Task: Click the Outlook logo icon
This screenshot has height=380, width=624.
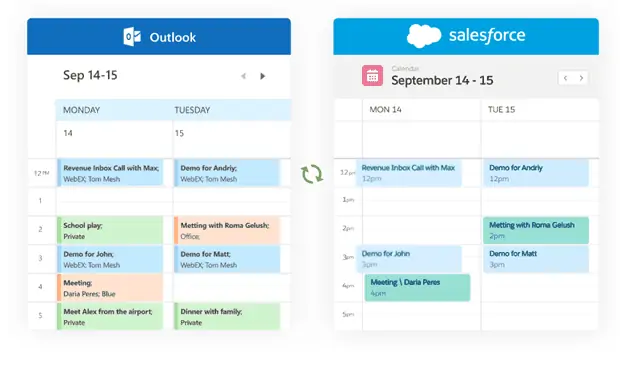Action: 132,37
